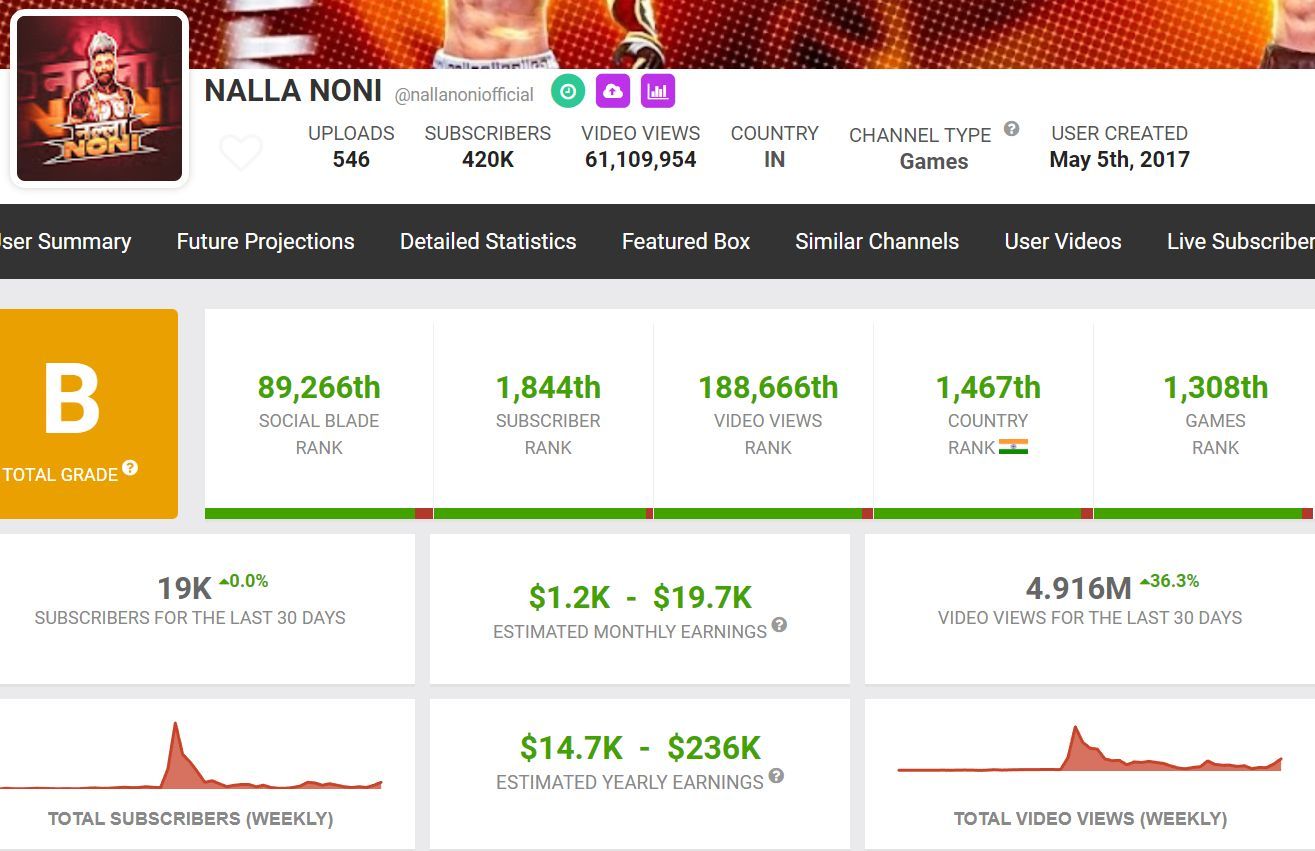
Task: Click progress bar under Video Views Rank
Action: 763,513
